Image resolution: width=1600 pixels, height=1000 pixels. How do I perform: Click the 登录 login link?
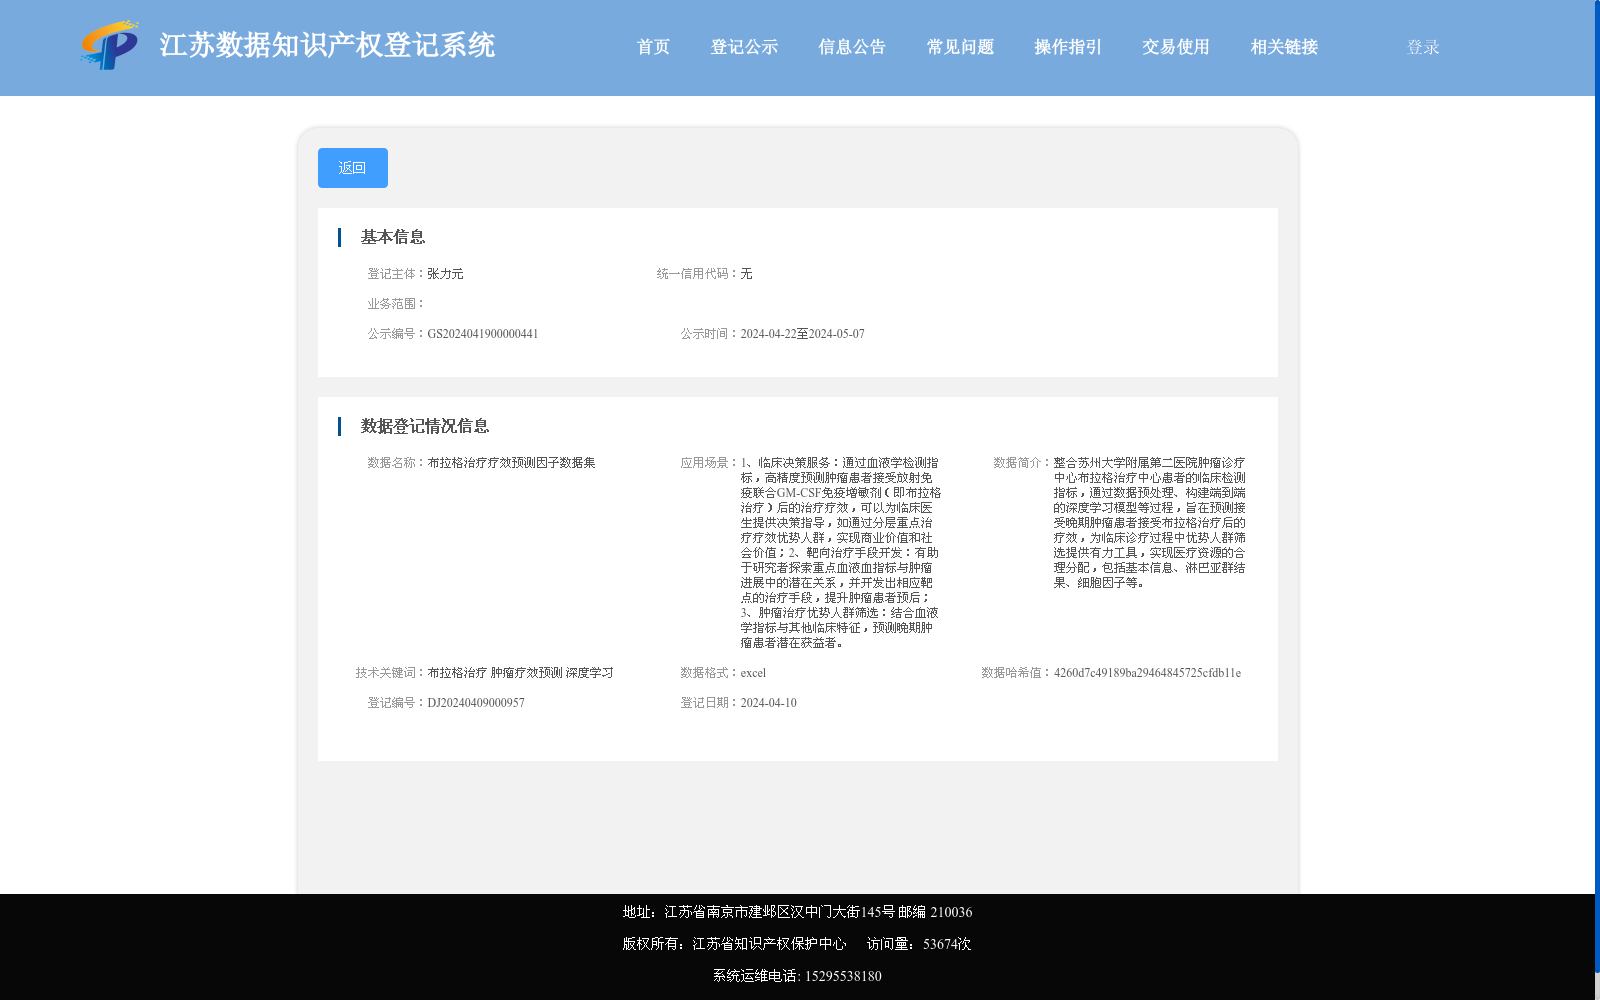coord(1423,47)
